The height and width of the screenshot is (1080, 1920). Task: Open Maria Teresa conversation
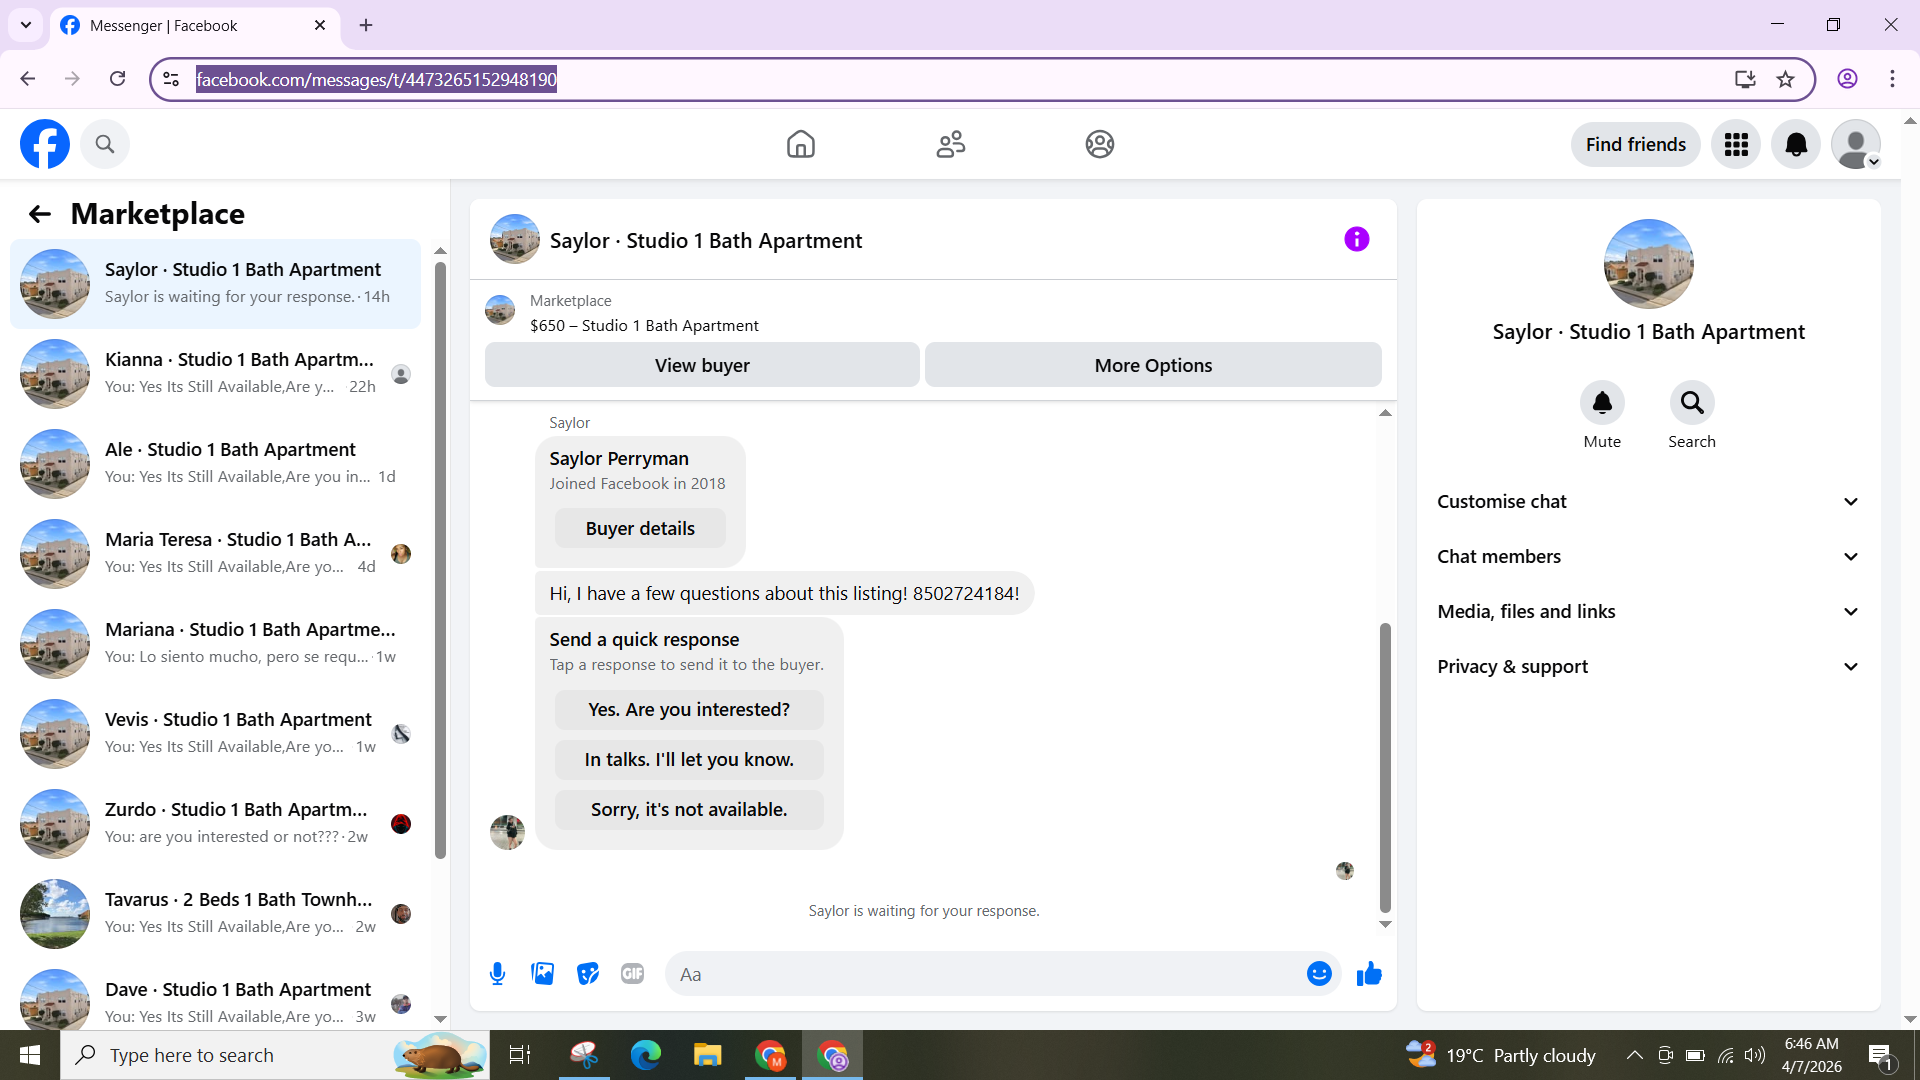215,553
